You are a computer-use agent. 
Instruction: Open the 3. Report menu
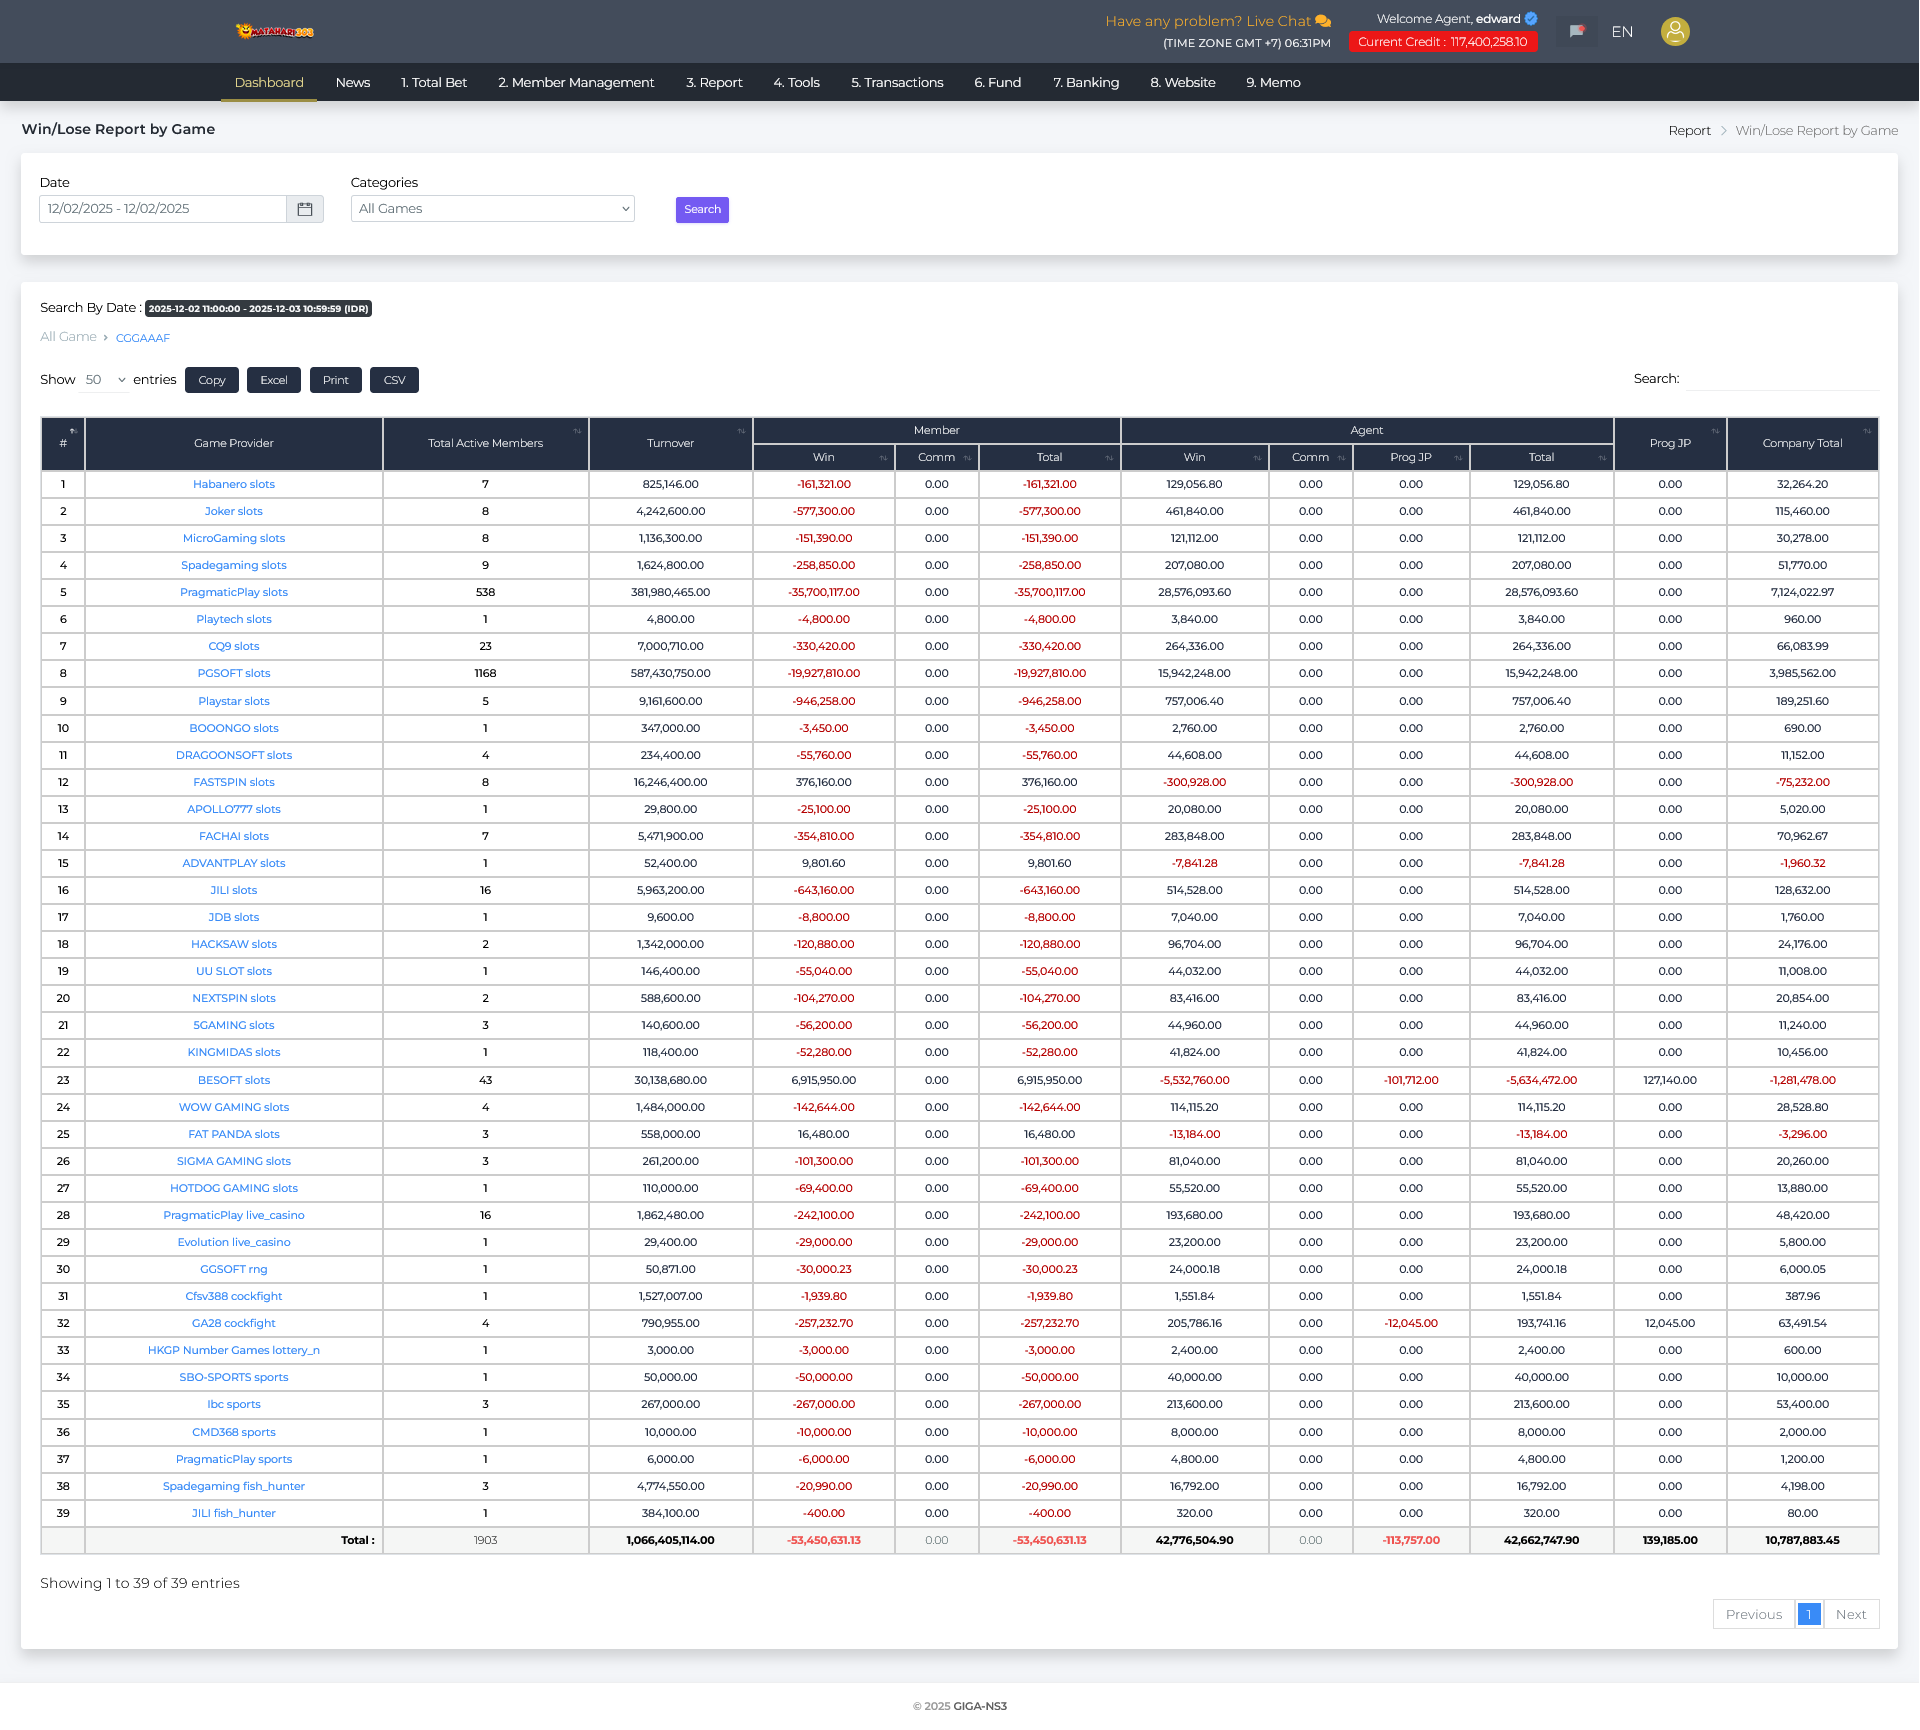pos(714,83)
